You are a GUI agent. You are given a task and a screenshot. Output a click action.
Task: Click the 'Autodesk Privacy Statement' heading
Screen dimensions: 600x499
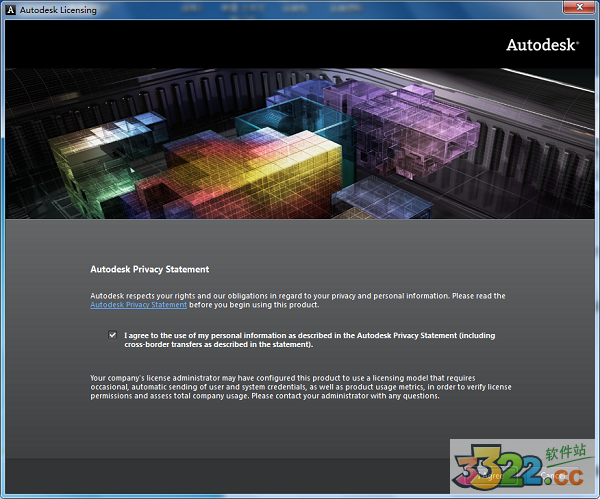click(x=150, y=269)
